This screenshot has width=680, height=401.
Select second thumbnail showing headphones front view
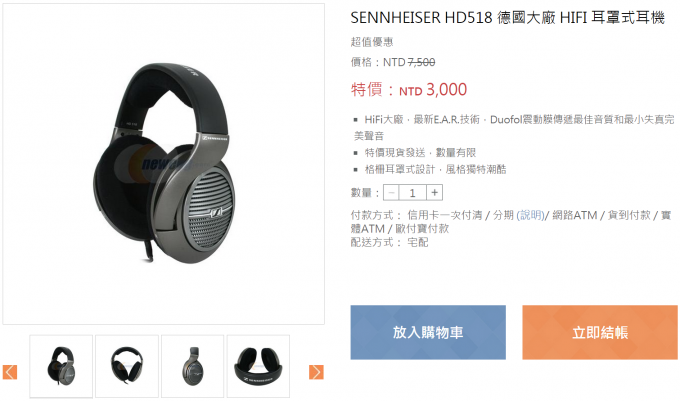[127, 366]
